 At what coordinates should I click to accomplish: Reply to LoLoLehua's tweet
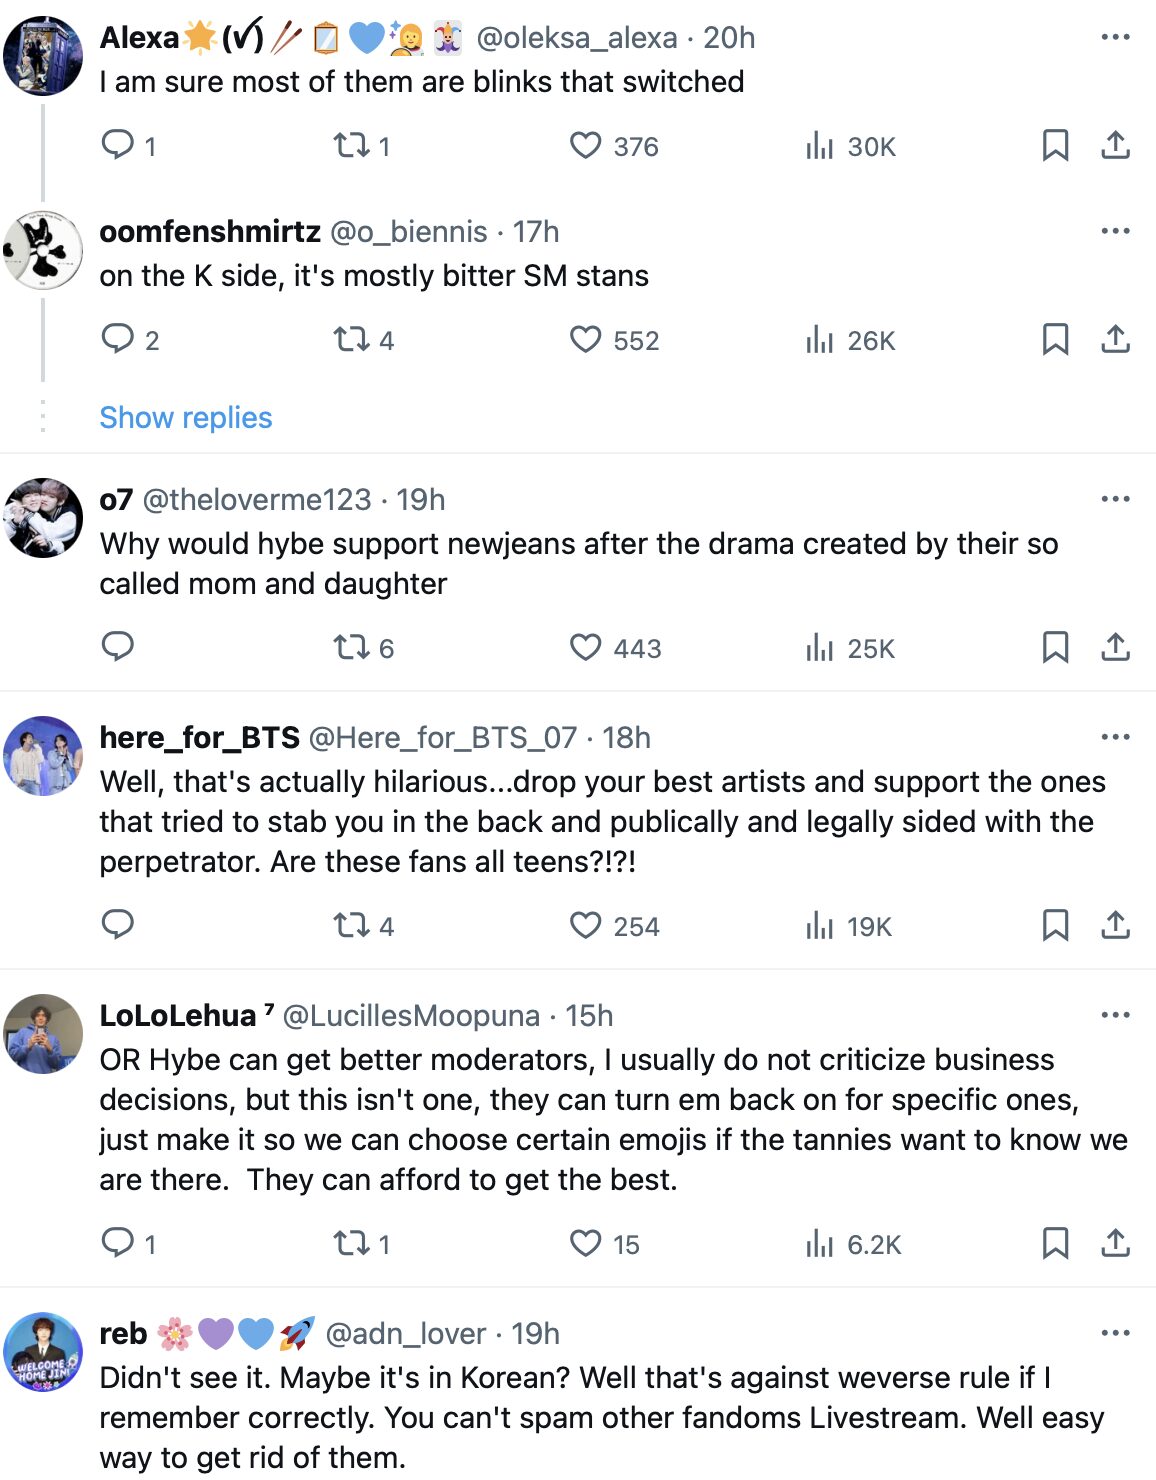(118, 1244)
